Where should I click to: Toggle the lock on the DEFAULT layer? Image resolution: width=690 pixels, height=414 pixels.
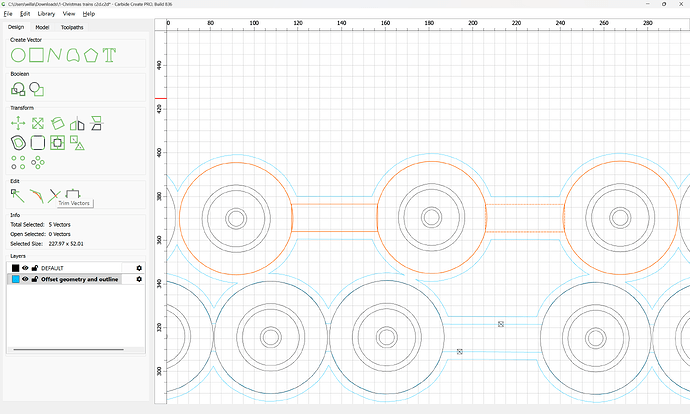coord(35,268)
